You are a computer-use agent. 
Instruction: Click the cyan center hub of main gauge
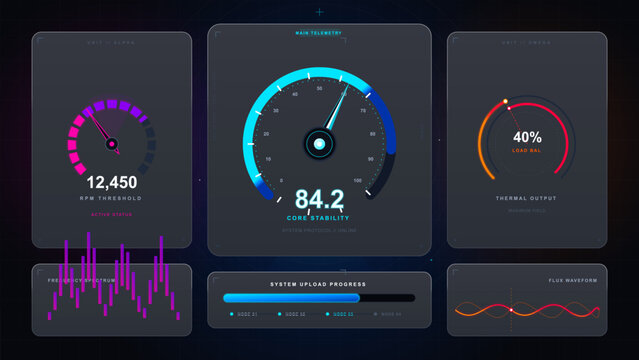pyautogui.click(x=320, y=144)
